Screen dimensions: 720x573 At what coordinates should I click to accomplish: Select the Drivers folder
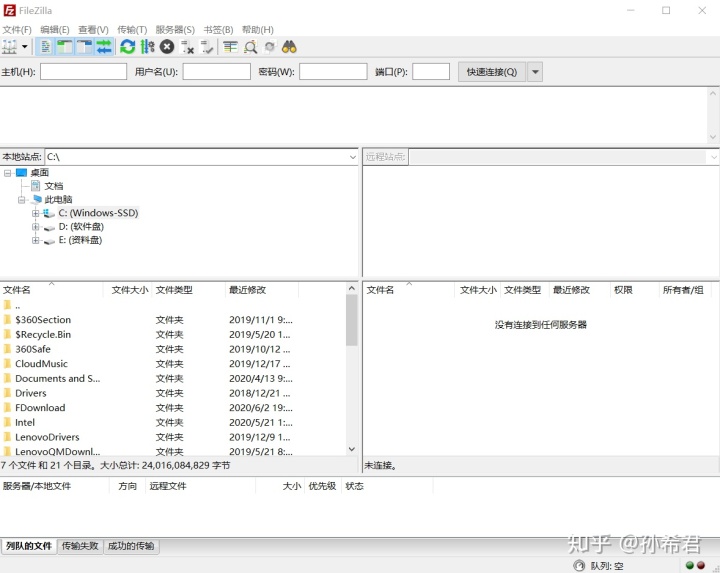31,393
